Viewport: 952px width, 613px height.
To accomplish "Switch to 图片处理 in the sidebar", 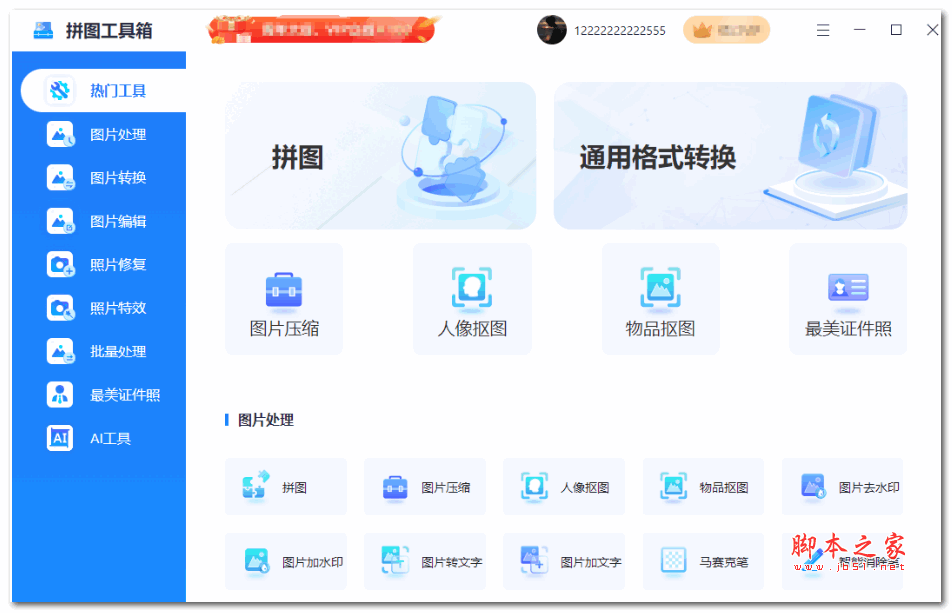I will [97, 134].
